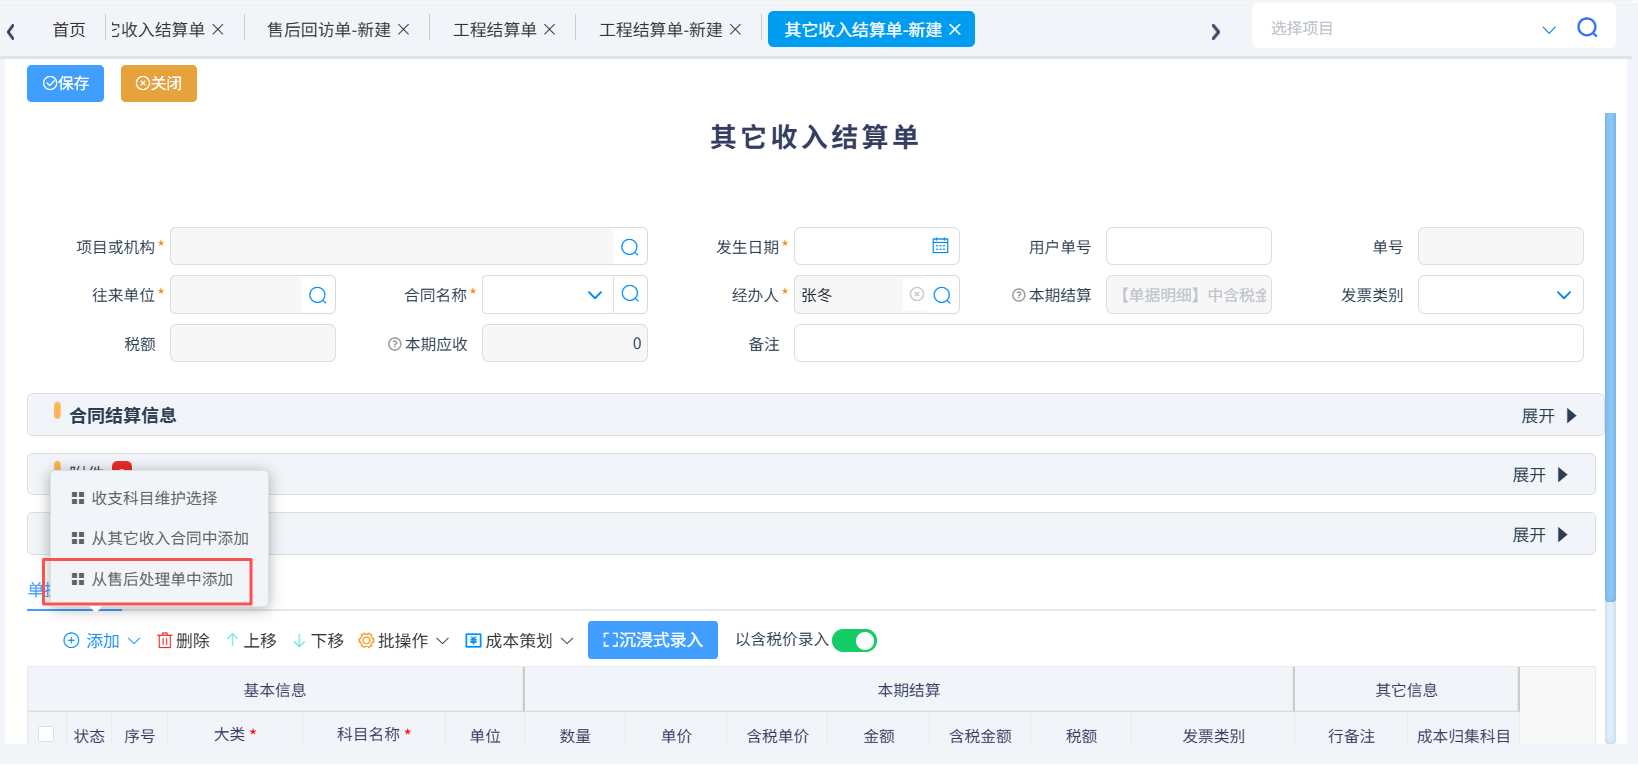1638x765 pixels.
Task: Click the 用户单号 input field
Action: 1188,246
